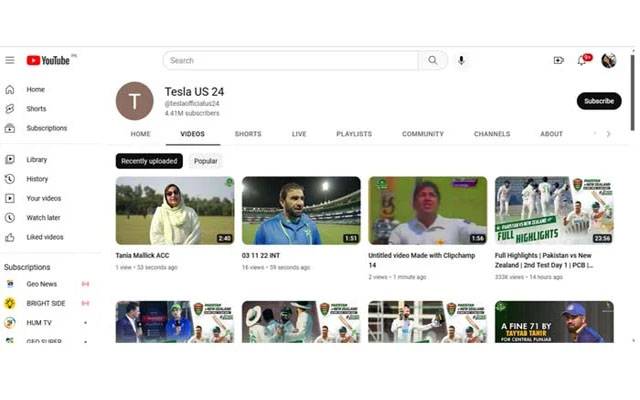
Task: Subscribe to Tesla US 24 channel
Action: [x=599, y=101]
